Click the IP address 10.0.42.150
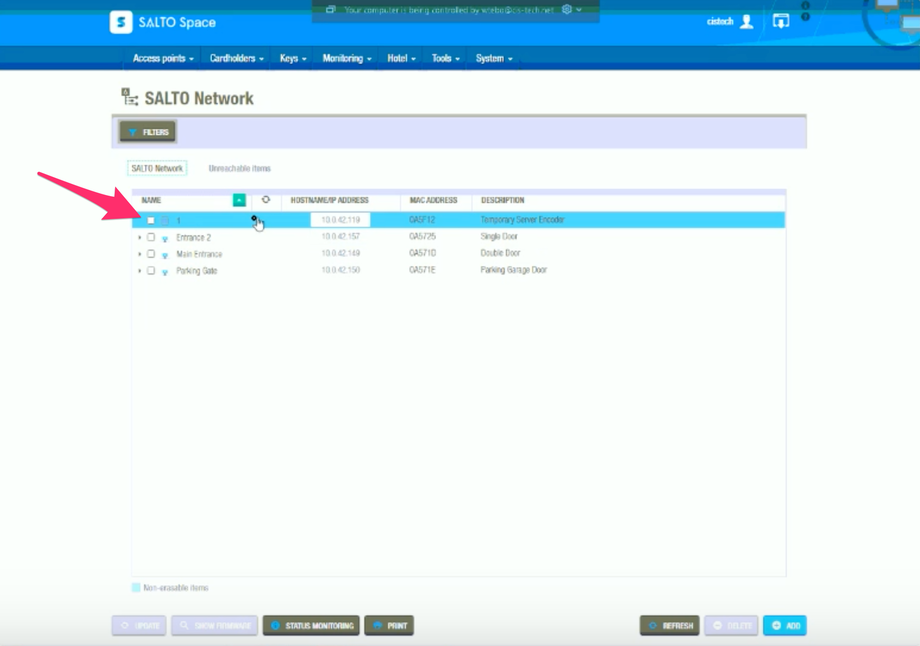Screen dimensions: 920x646 [340, 270]
